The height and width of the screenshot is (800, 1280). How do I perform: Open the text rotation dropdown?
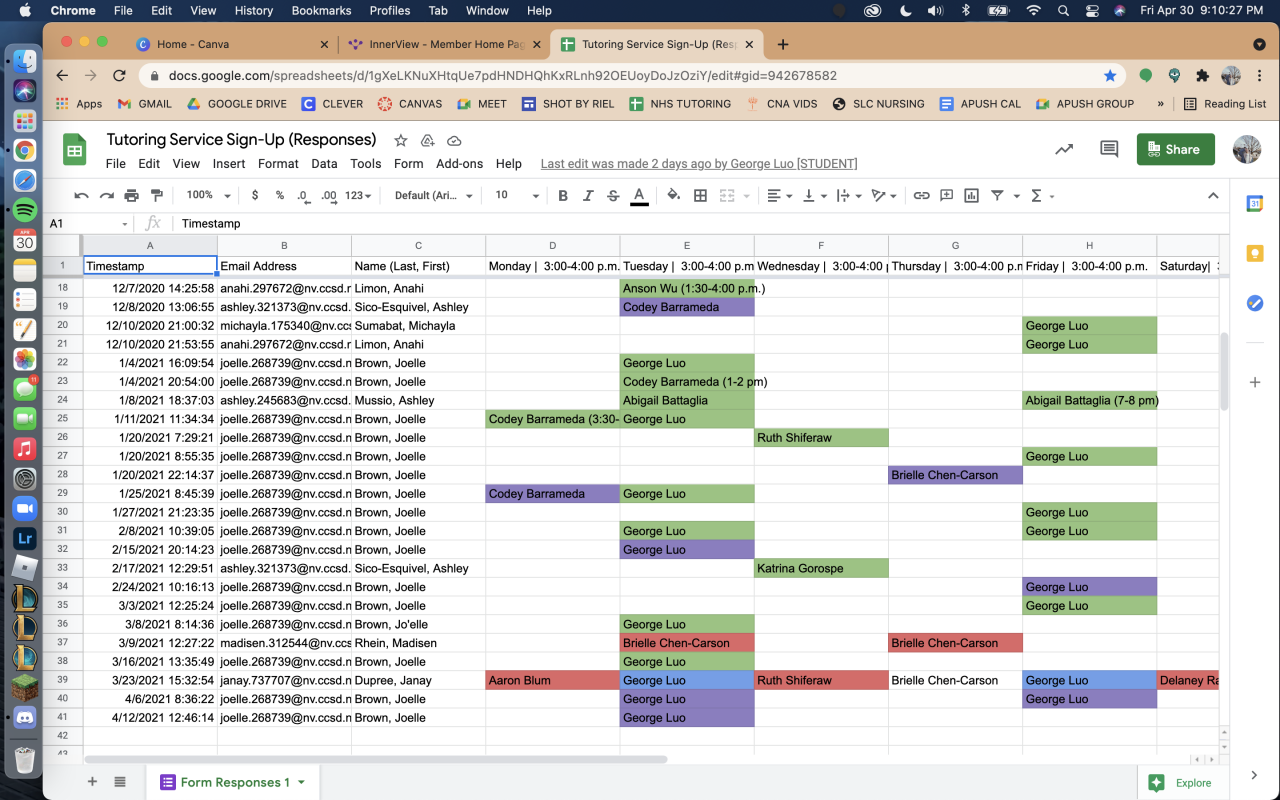click(x=883, y=195)
